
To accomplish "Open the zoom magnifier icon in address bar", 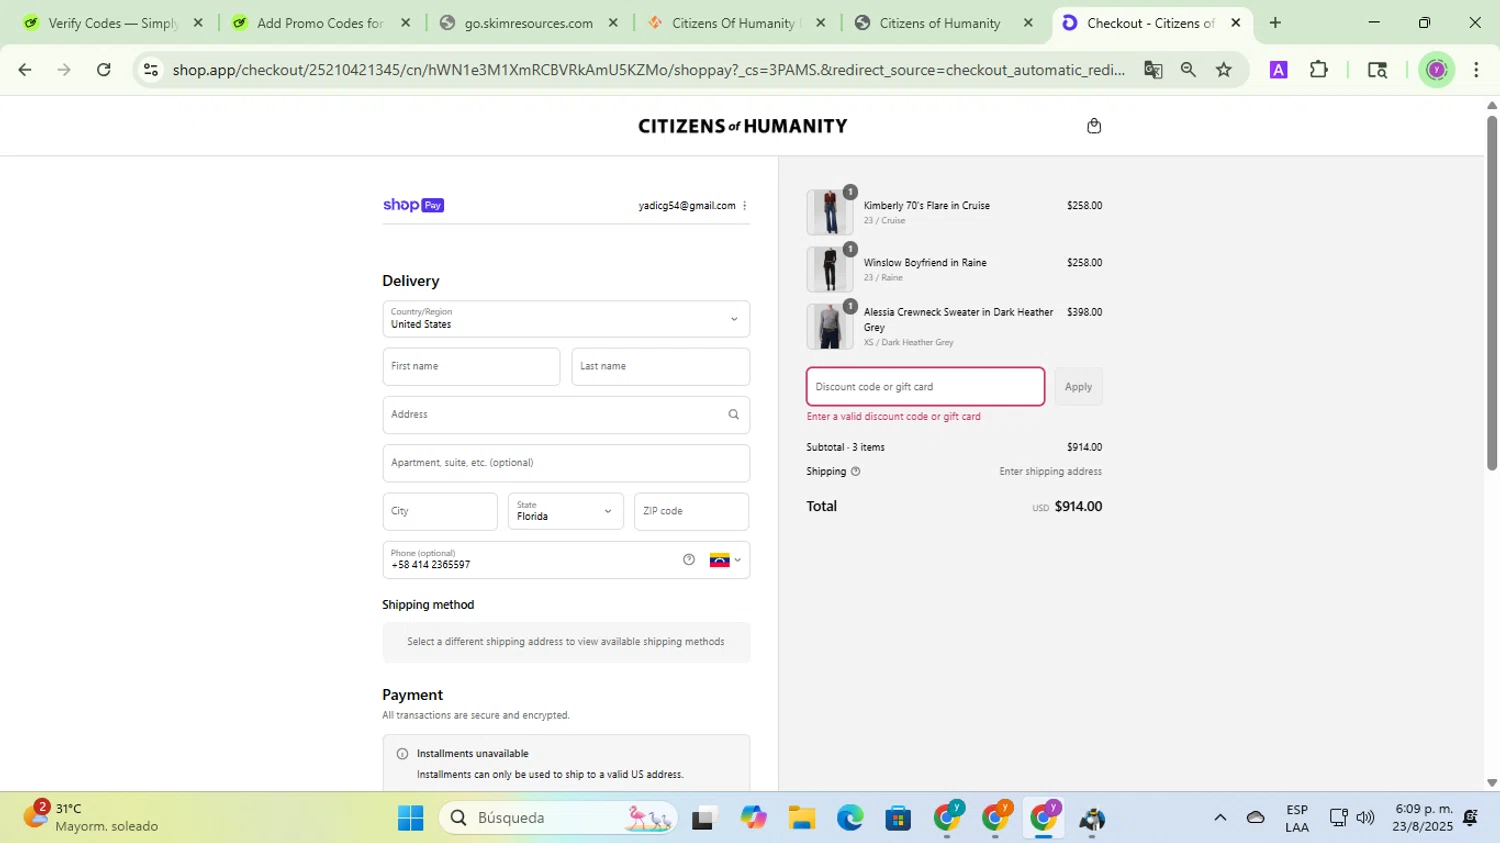I will click(x=1188, y=70).
